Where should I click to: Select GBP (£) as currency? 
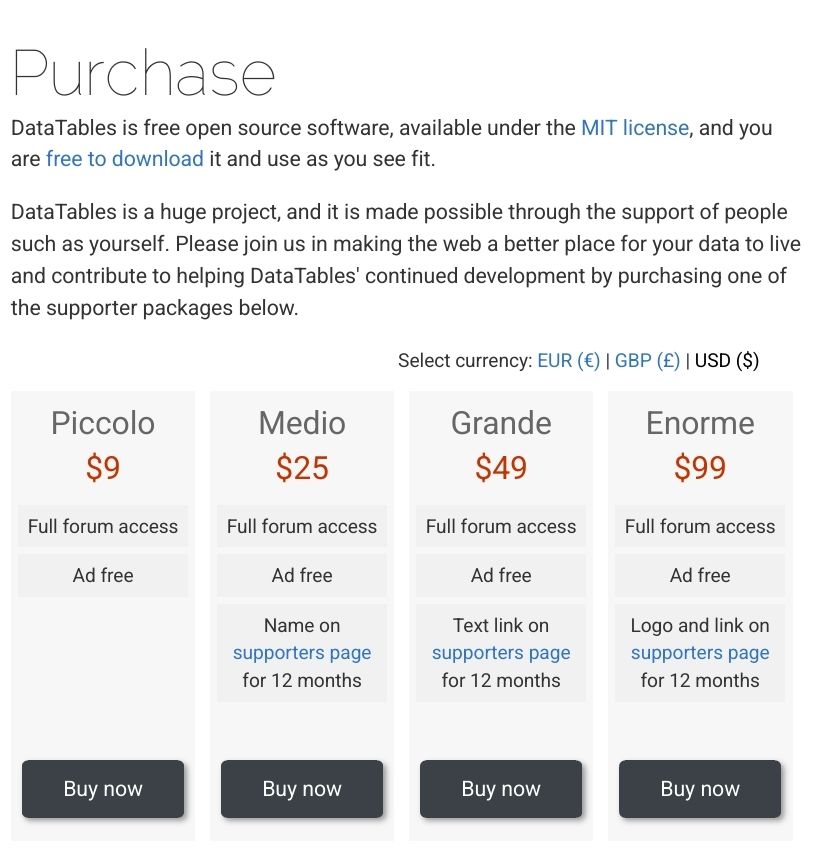[647, 361]
